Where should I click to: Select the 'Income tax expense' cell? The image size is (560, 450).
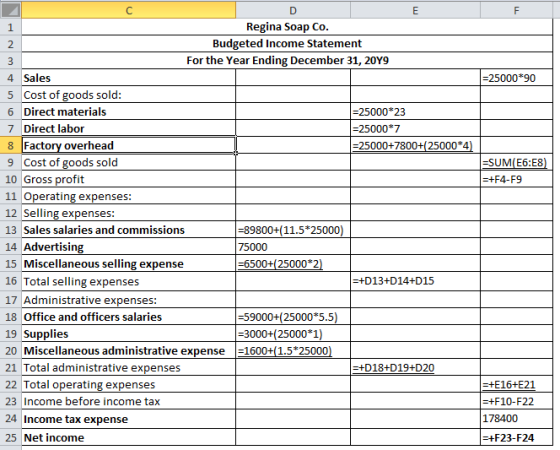pyautogui.click(x=129, y=419)
